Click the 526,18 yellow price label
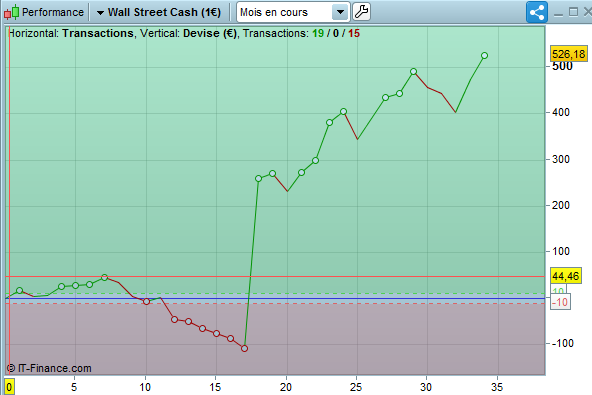Viewport: 592px width, 395px height. (x=568, y=54)
